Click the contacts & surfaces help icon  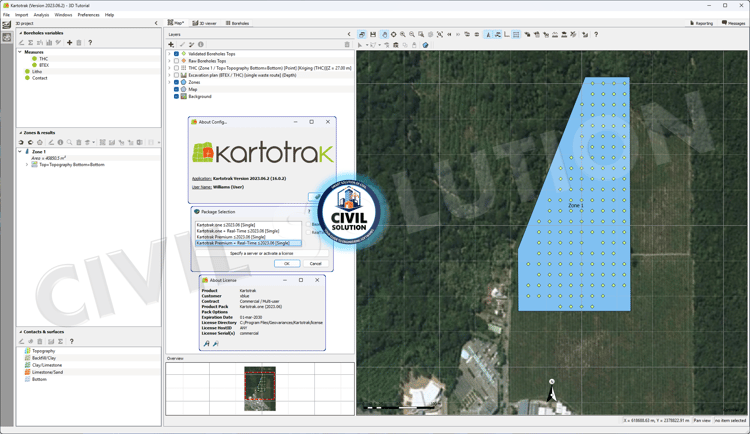[x=71, y=341]
